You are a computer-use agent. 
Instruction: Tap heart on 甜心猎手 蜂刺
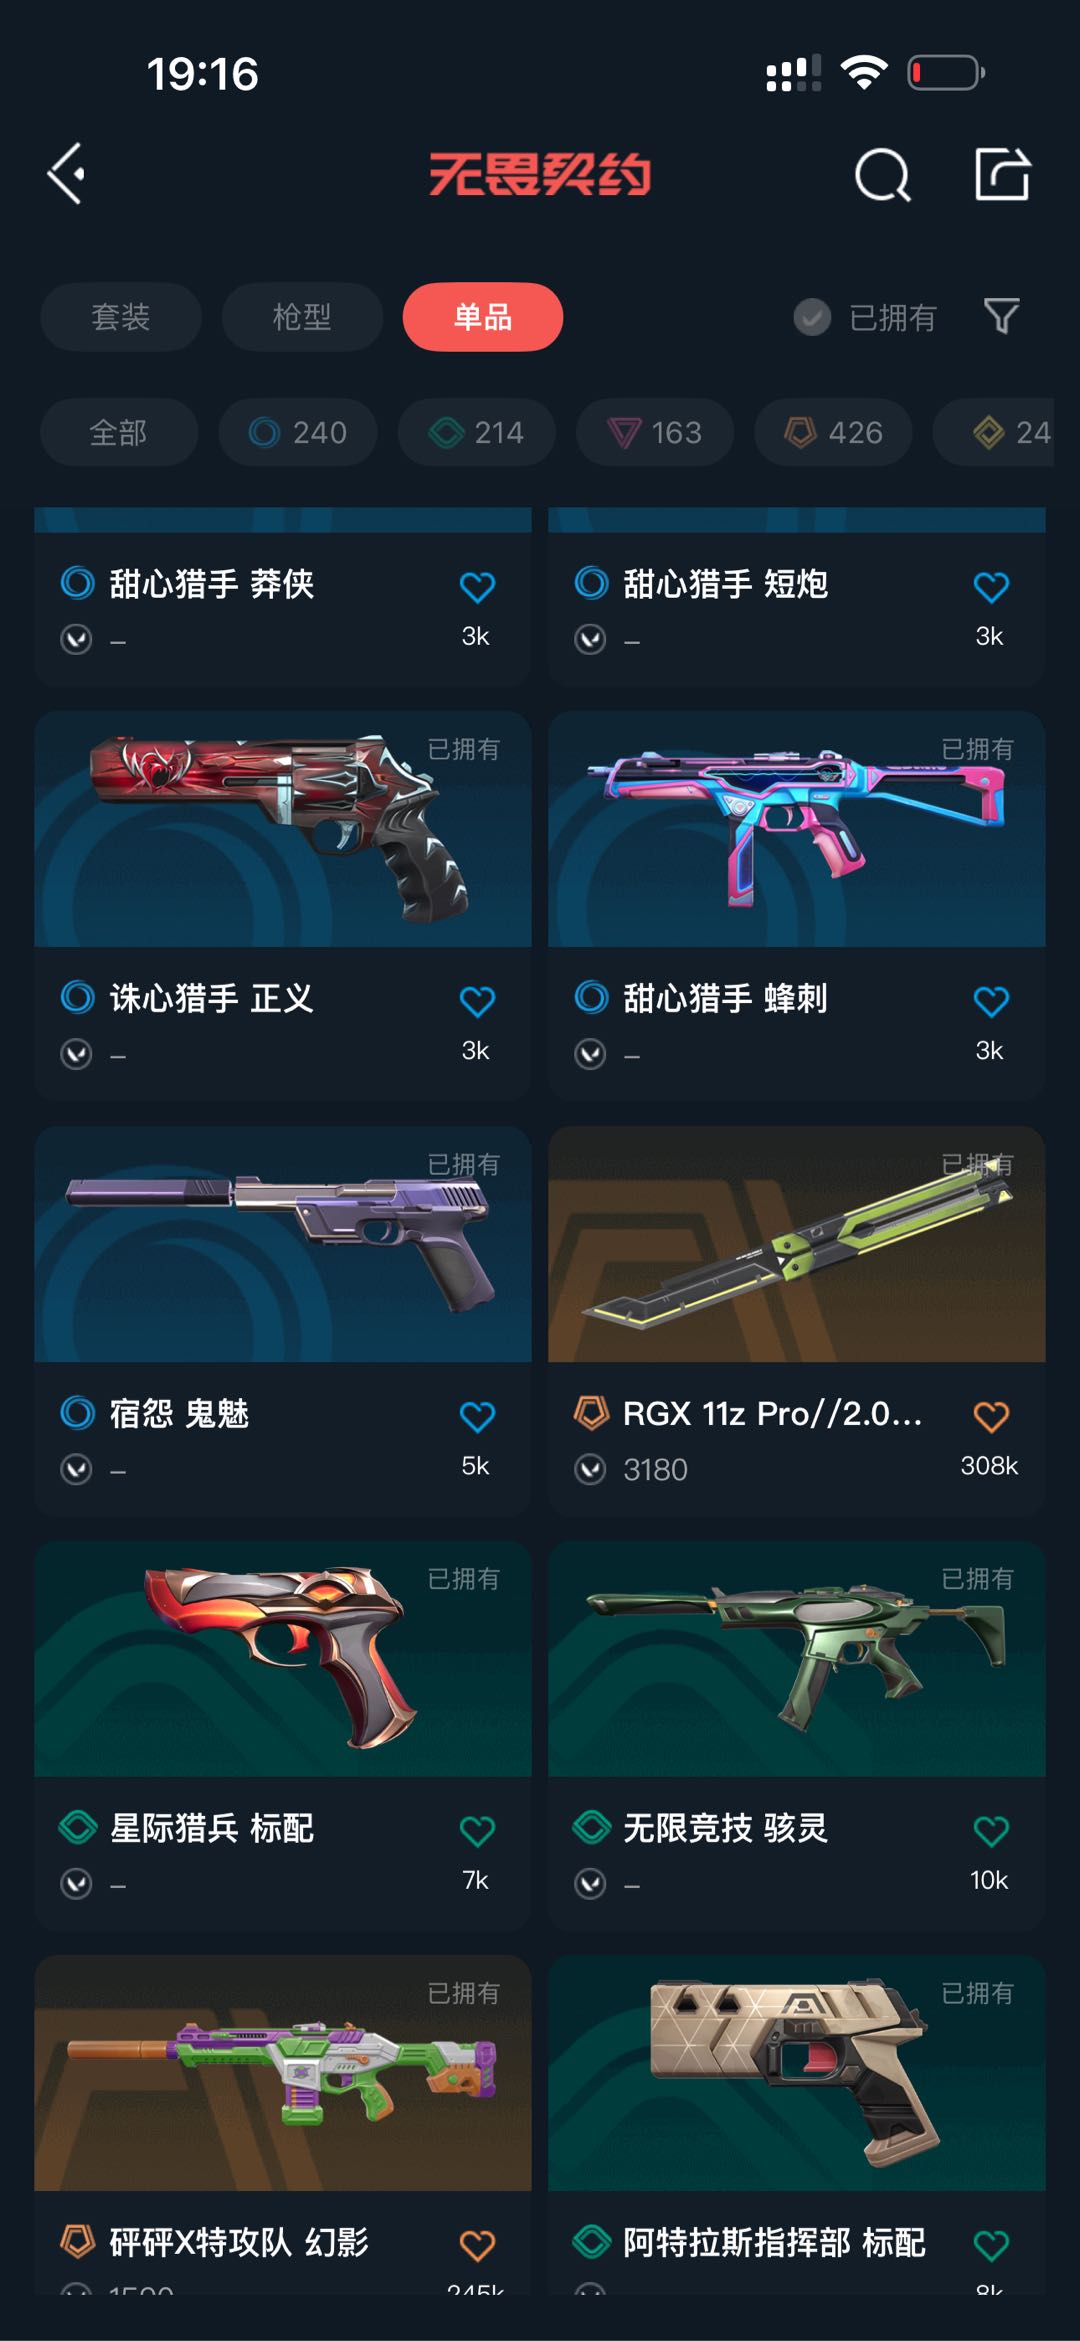[991, 1001]
